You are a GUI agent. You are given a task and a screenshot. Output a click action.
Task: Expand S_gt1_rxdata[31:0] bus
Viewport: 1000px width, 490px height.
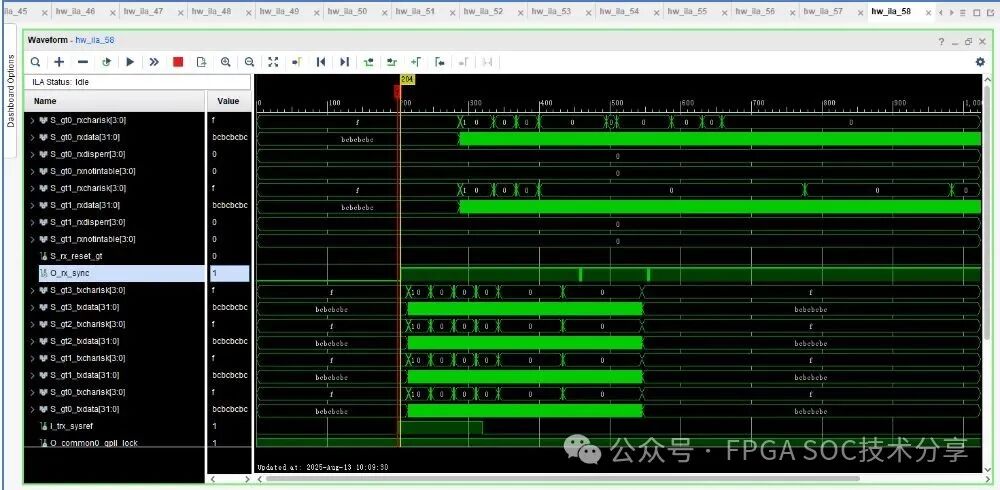(x=33, y=205)
